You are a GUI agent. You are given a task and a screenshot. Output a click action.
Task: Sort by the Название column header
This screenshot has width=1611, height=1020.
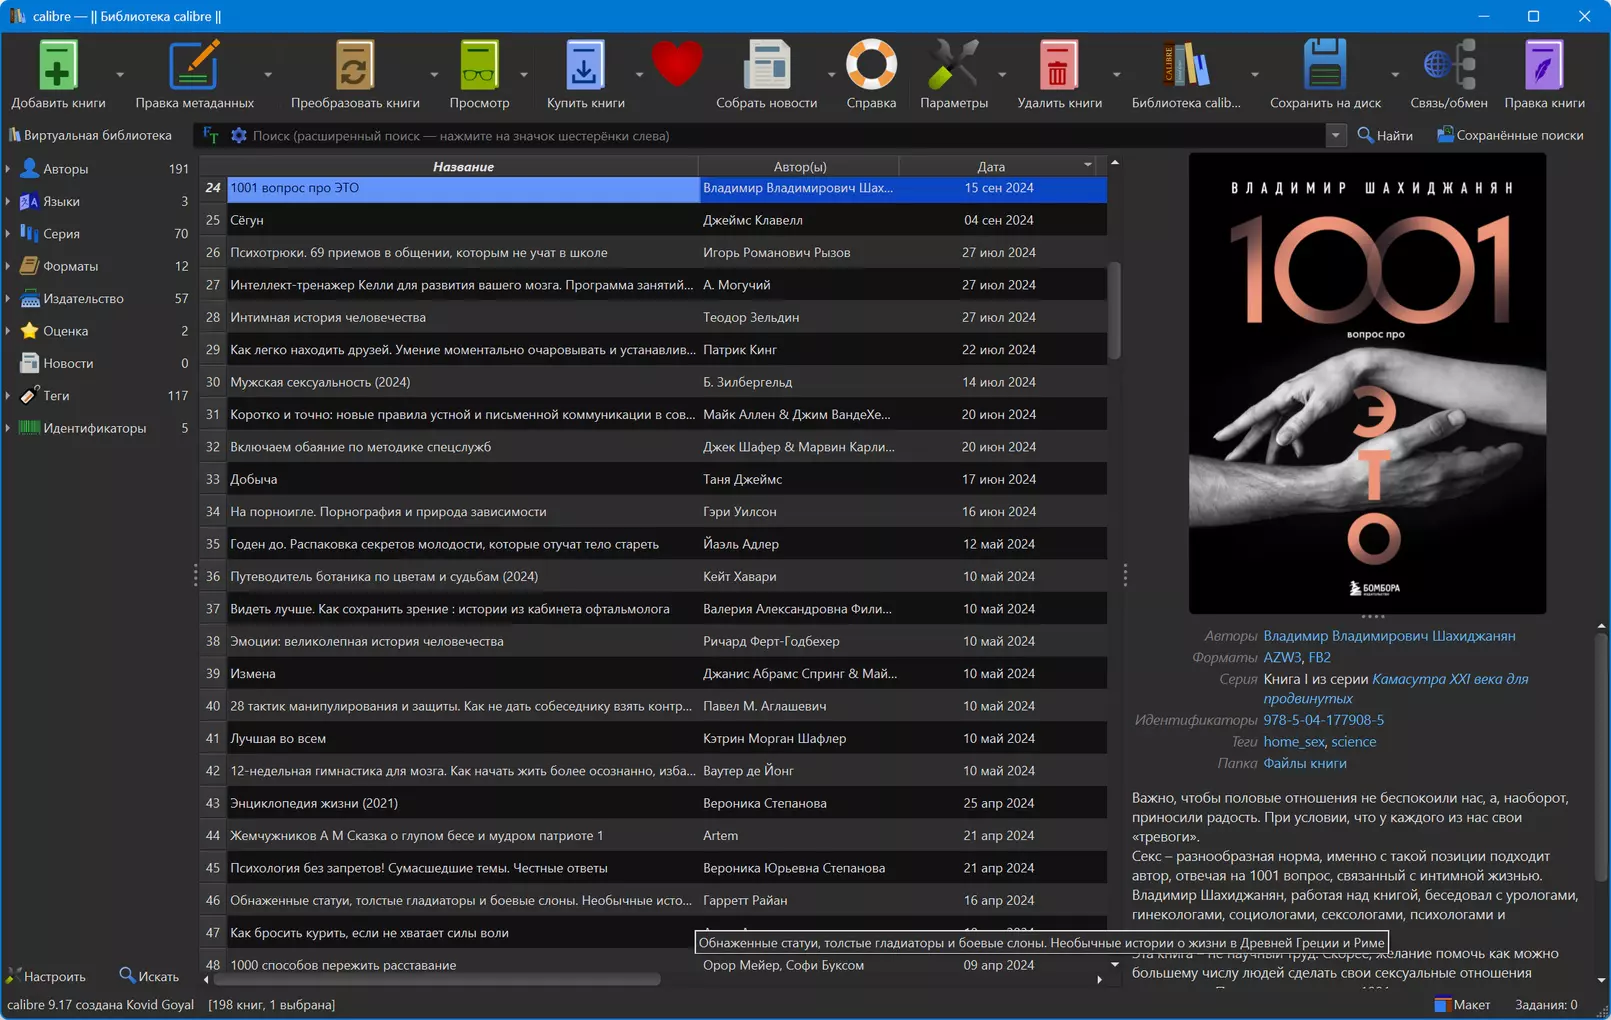pos(463,167)
